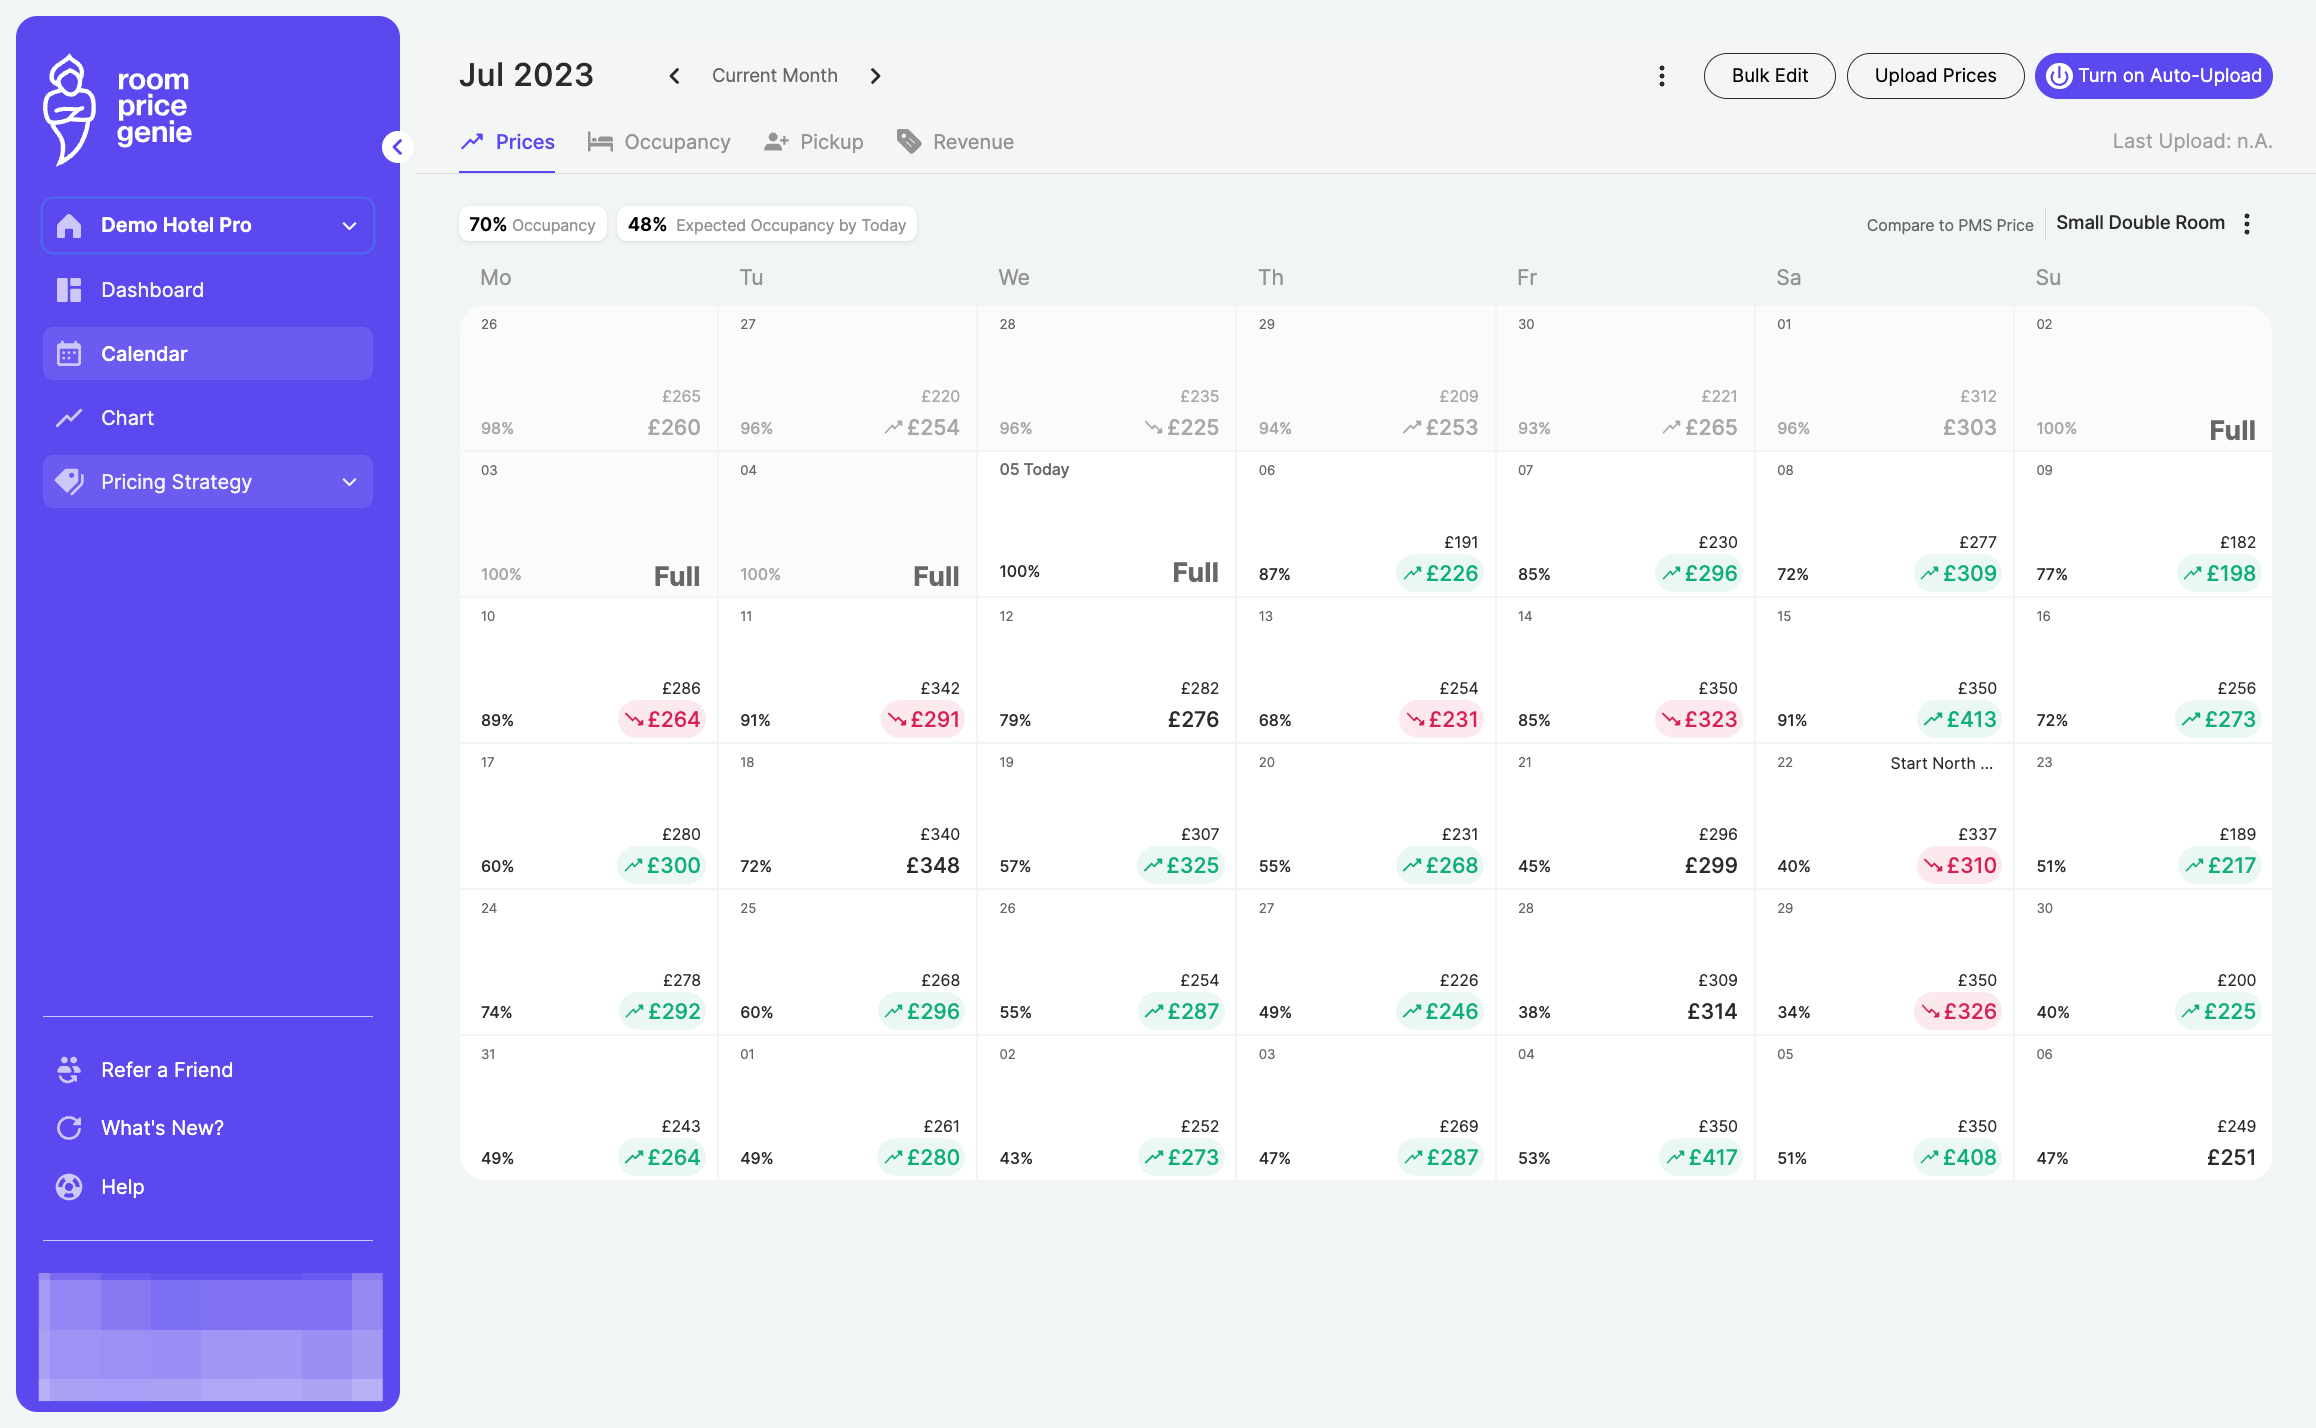Open July 31 price £264

pos(662,1157)
